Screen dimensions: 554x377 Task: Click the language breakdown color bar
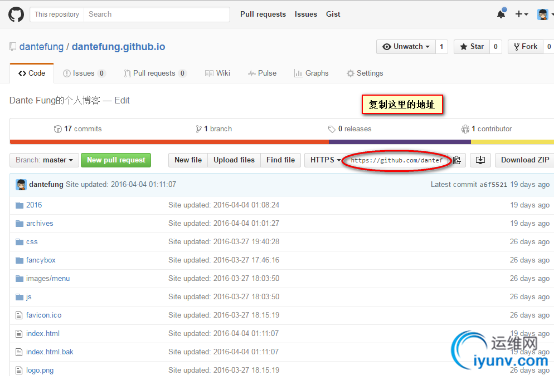[x=282, y=142]
